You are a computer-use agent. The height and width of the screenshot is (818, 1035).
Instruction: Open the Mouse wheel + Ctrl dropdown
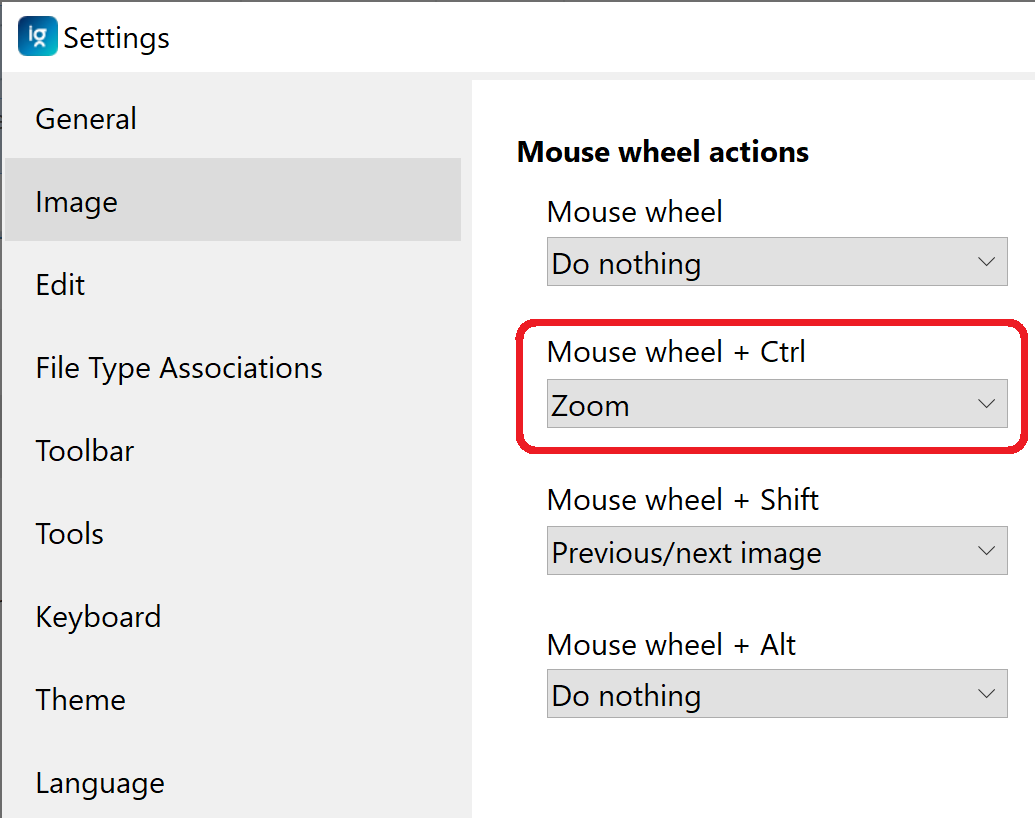click(776, 404)
